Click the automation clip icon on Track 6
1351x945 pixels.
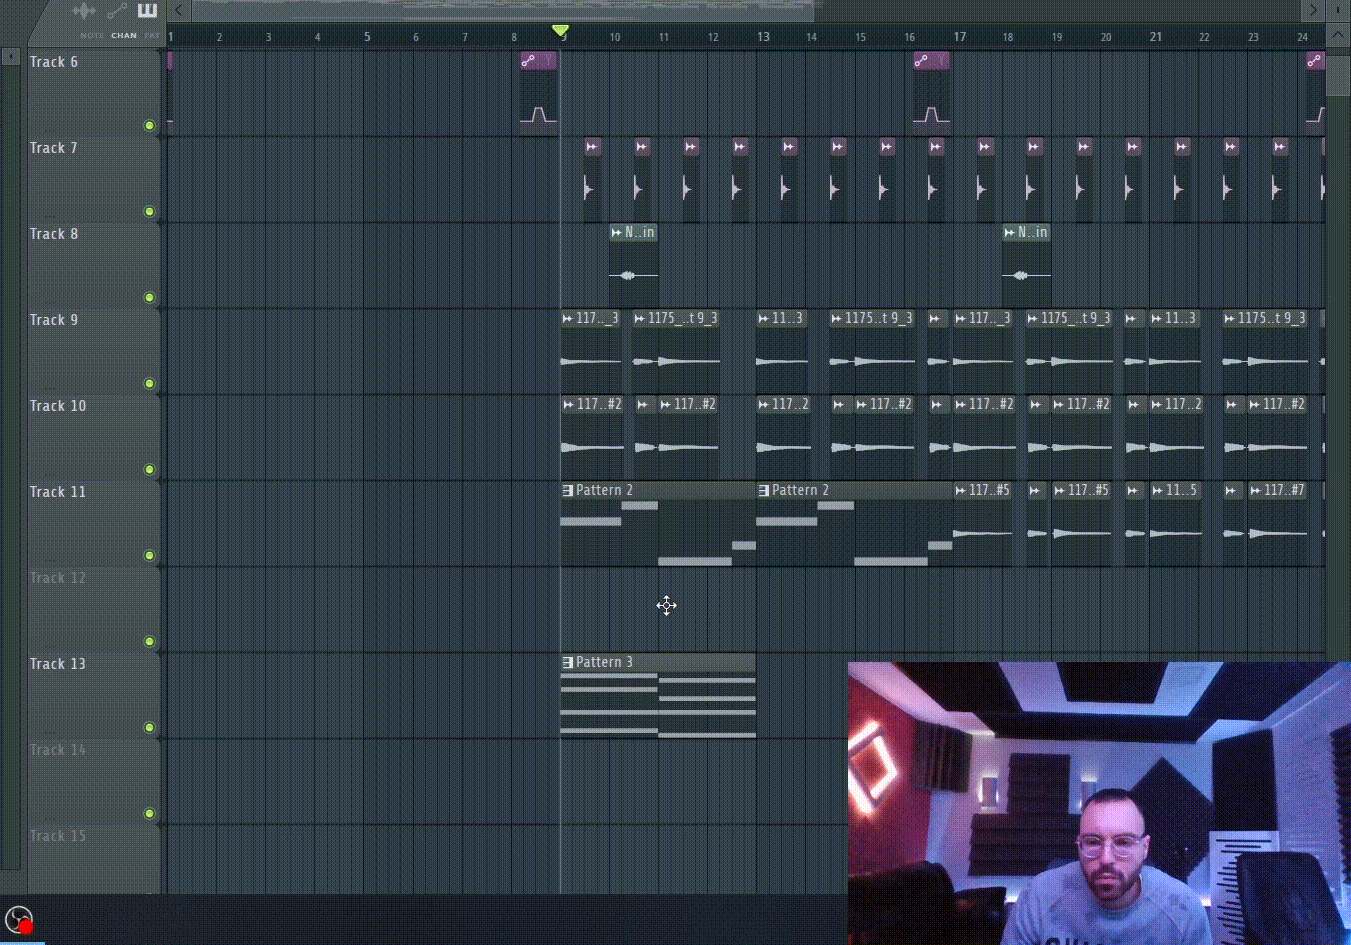(x=528, y=61)
